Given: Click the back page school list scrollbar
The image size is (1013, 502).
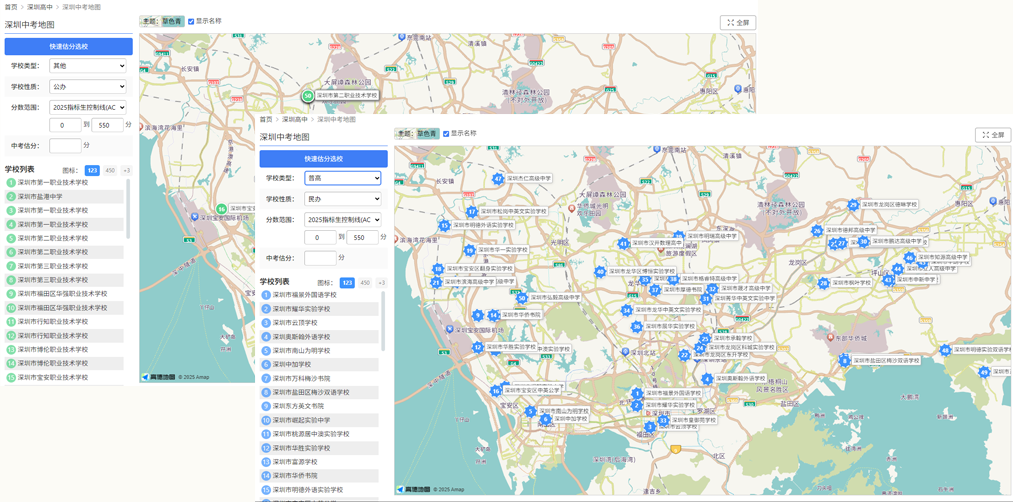Looking at the screenshot, I should [128, 209].
